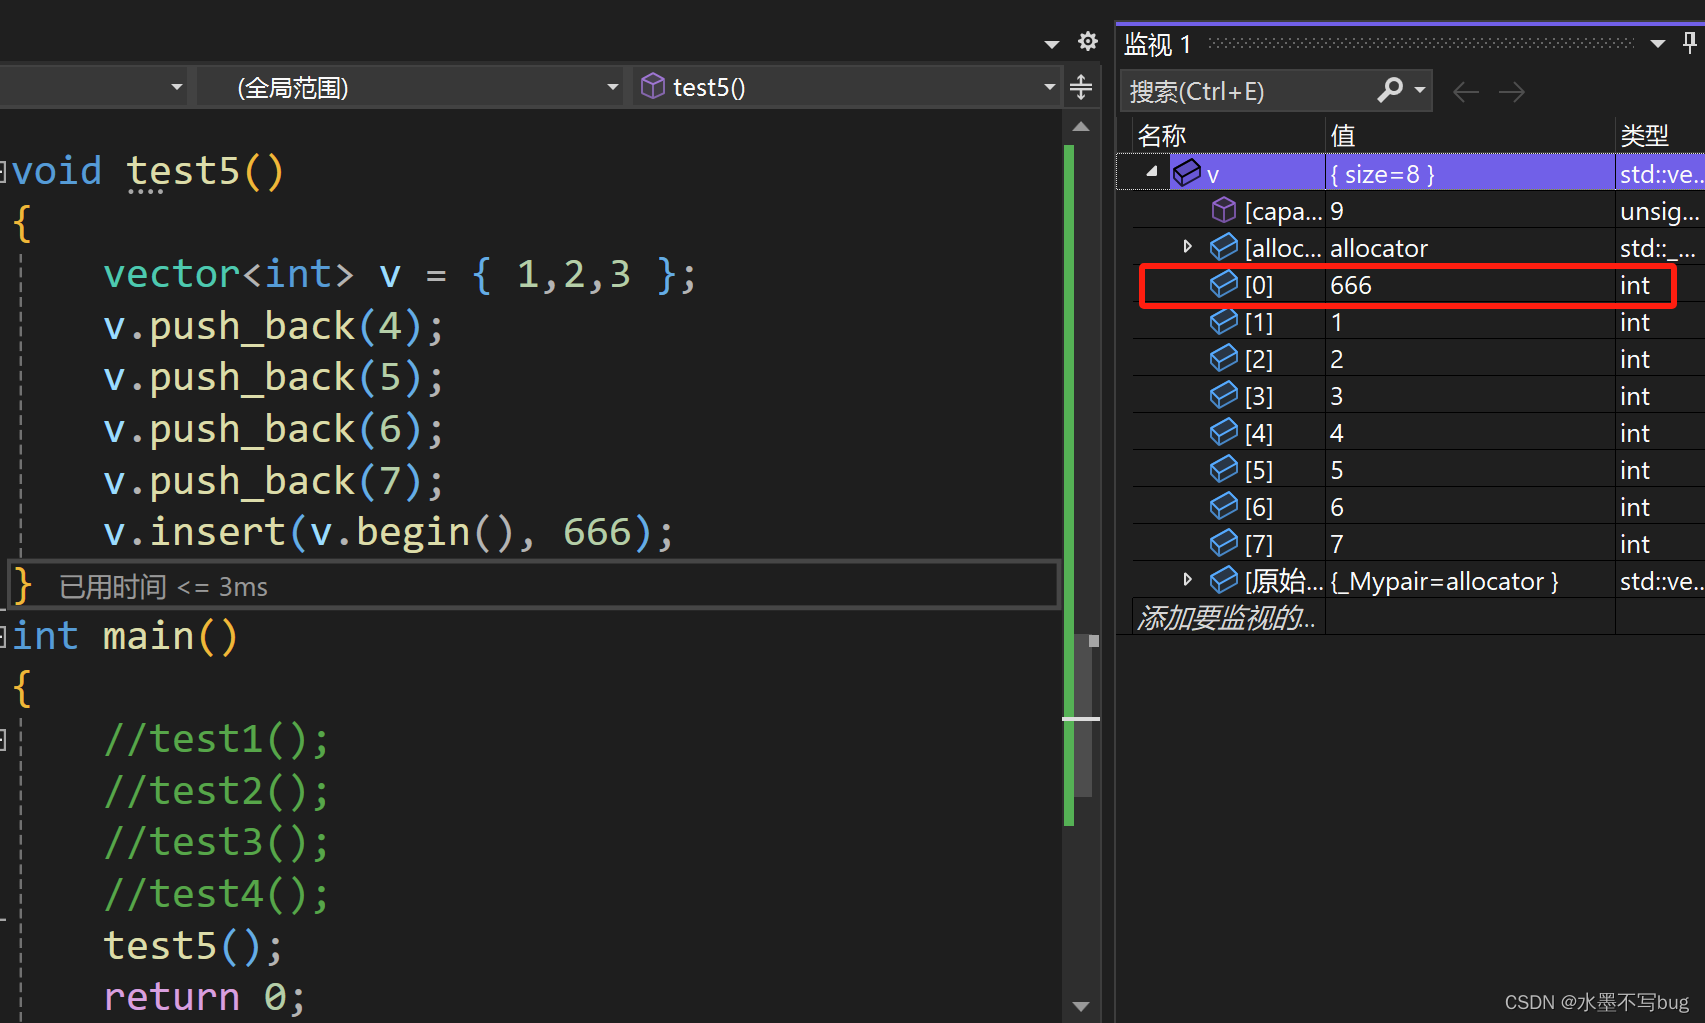Click the search magnifier in Watch panel
Viewport: 1705px width, 1023px height.
(1390, 90)
